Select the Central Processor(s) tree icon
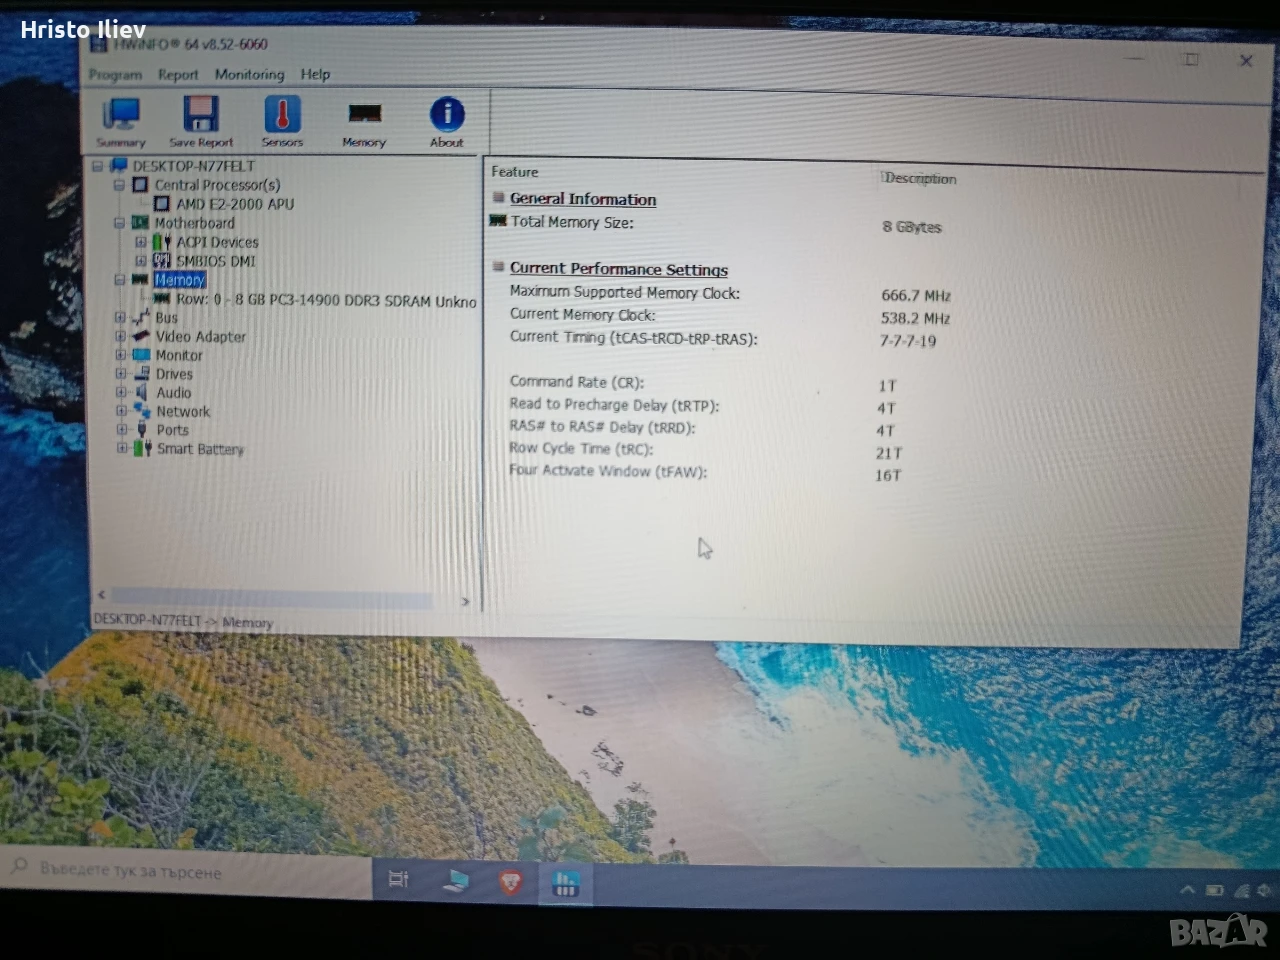Viewport: 1280px width, 960px height. [140, 185]
